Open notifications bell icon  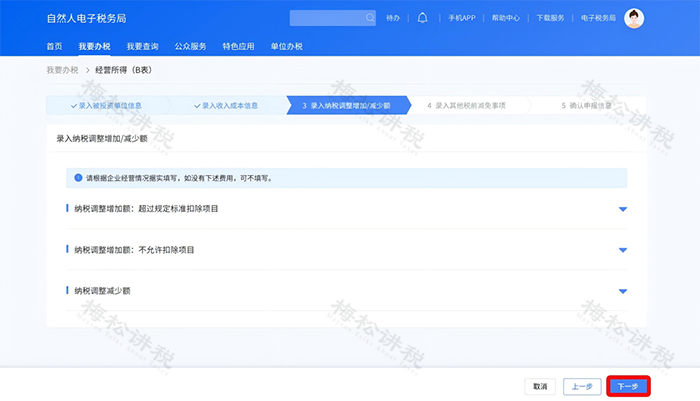point(422,18)
